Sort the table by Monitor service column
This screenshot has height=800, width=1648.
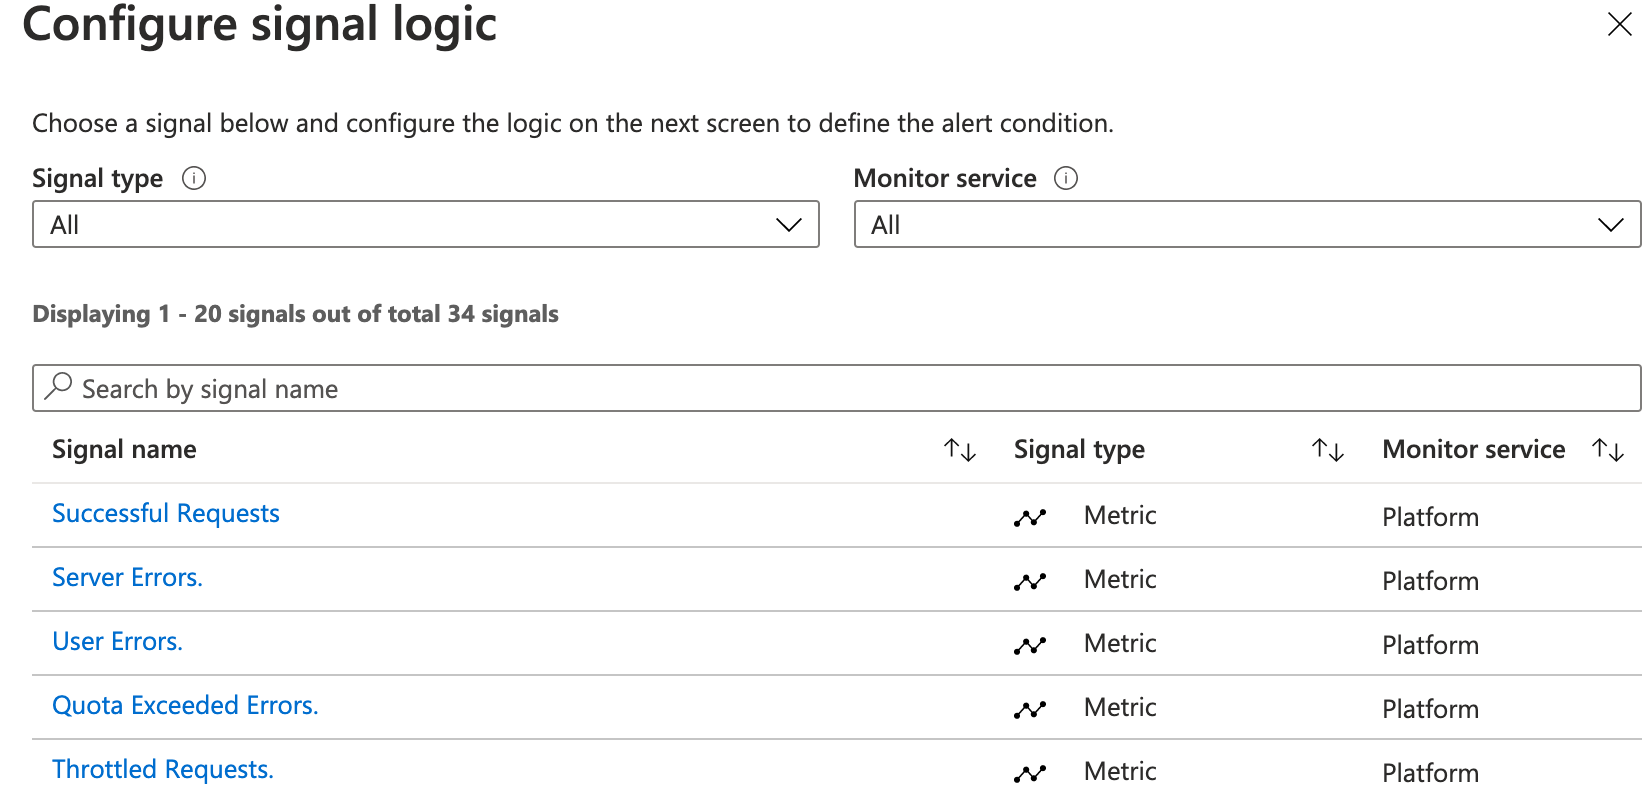(1606, 450)
